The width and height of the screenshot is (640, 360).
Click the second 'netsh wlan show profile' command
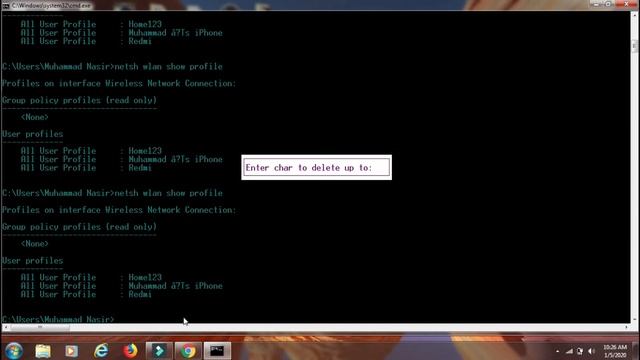[x=169, y=193]
